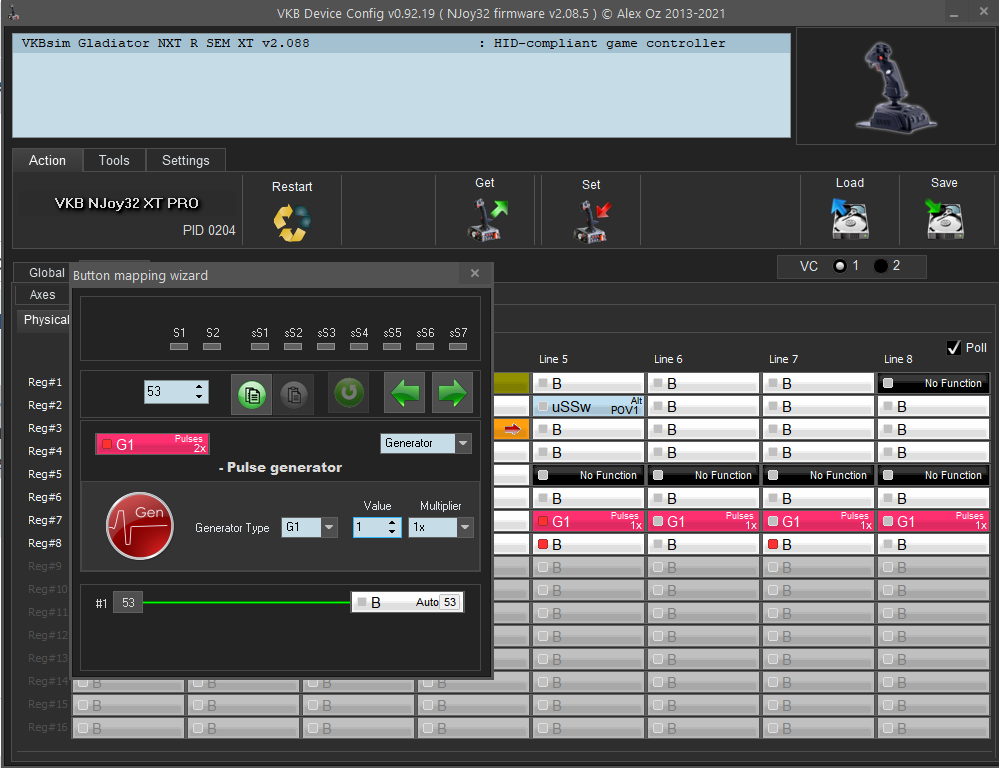Open the Axes tab

43,294
